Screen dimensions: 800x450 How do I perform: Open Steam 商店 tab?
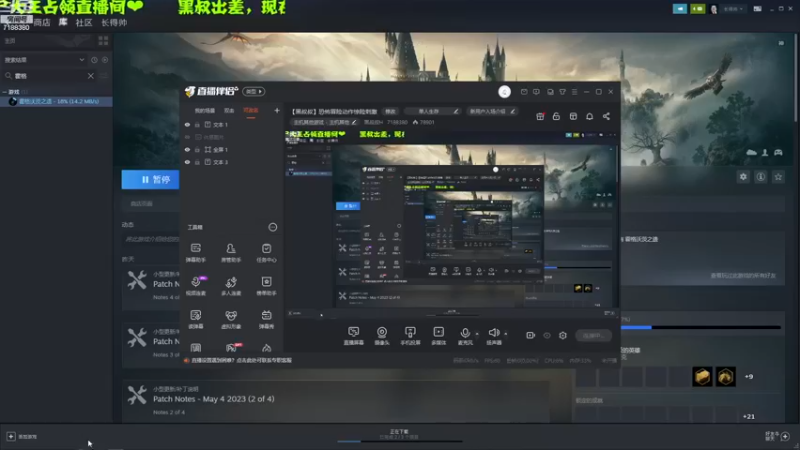click(x=42, y=22)
